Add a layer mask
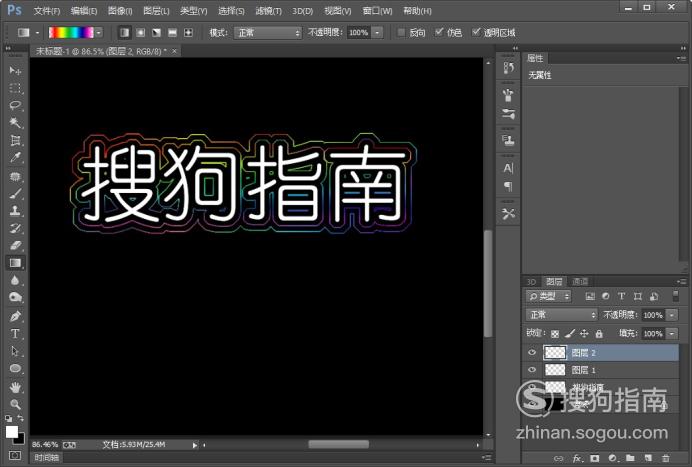 [x=595, y=458]
